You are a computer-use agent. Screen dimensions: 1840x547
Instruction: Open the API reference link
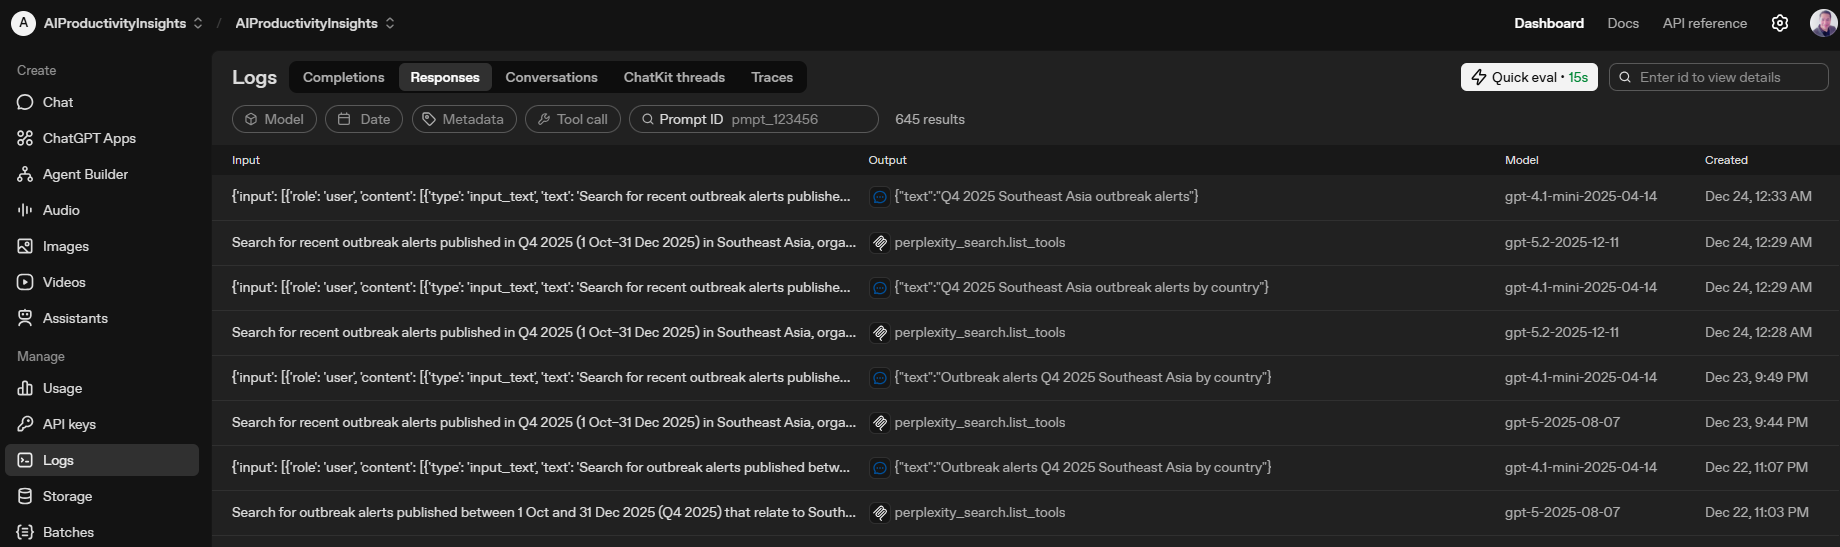[1704, 23]
